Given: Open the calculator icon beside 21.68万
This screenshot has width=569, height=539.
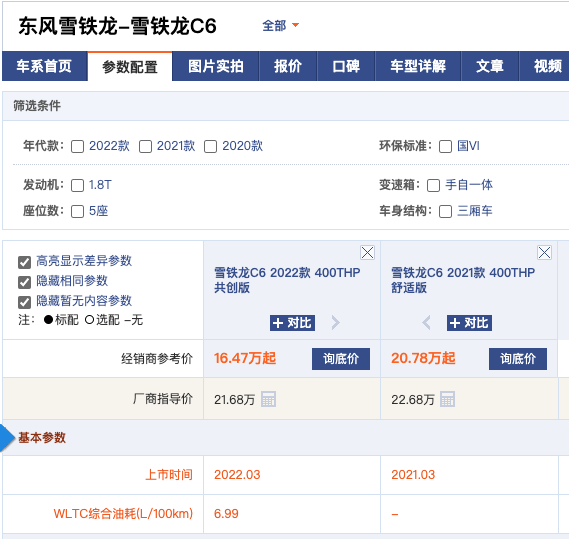Looking at the screenshot, I should click(x=269, y=399).
